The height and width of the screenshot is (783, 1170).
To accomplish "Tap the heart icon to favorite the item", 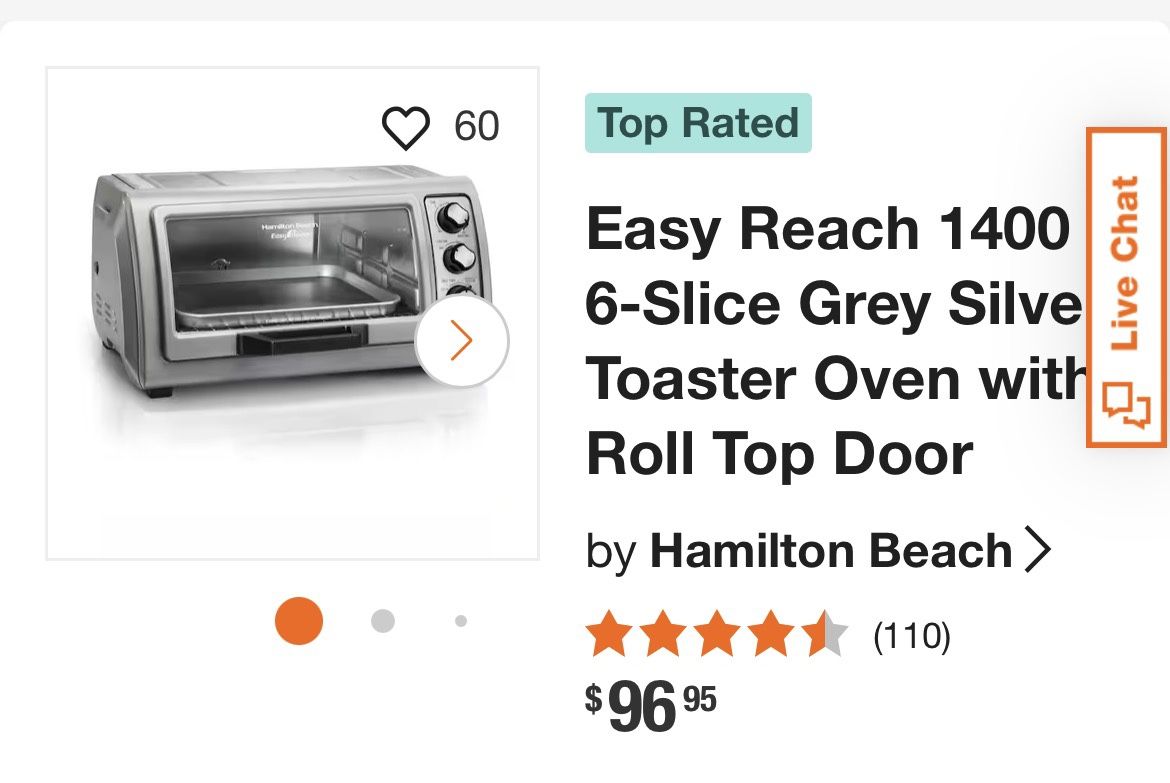I will click(x=405, y=128).
